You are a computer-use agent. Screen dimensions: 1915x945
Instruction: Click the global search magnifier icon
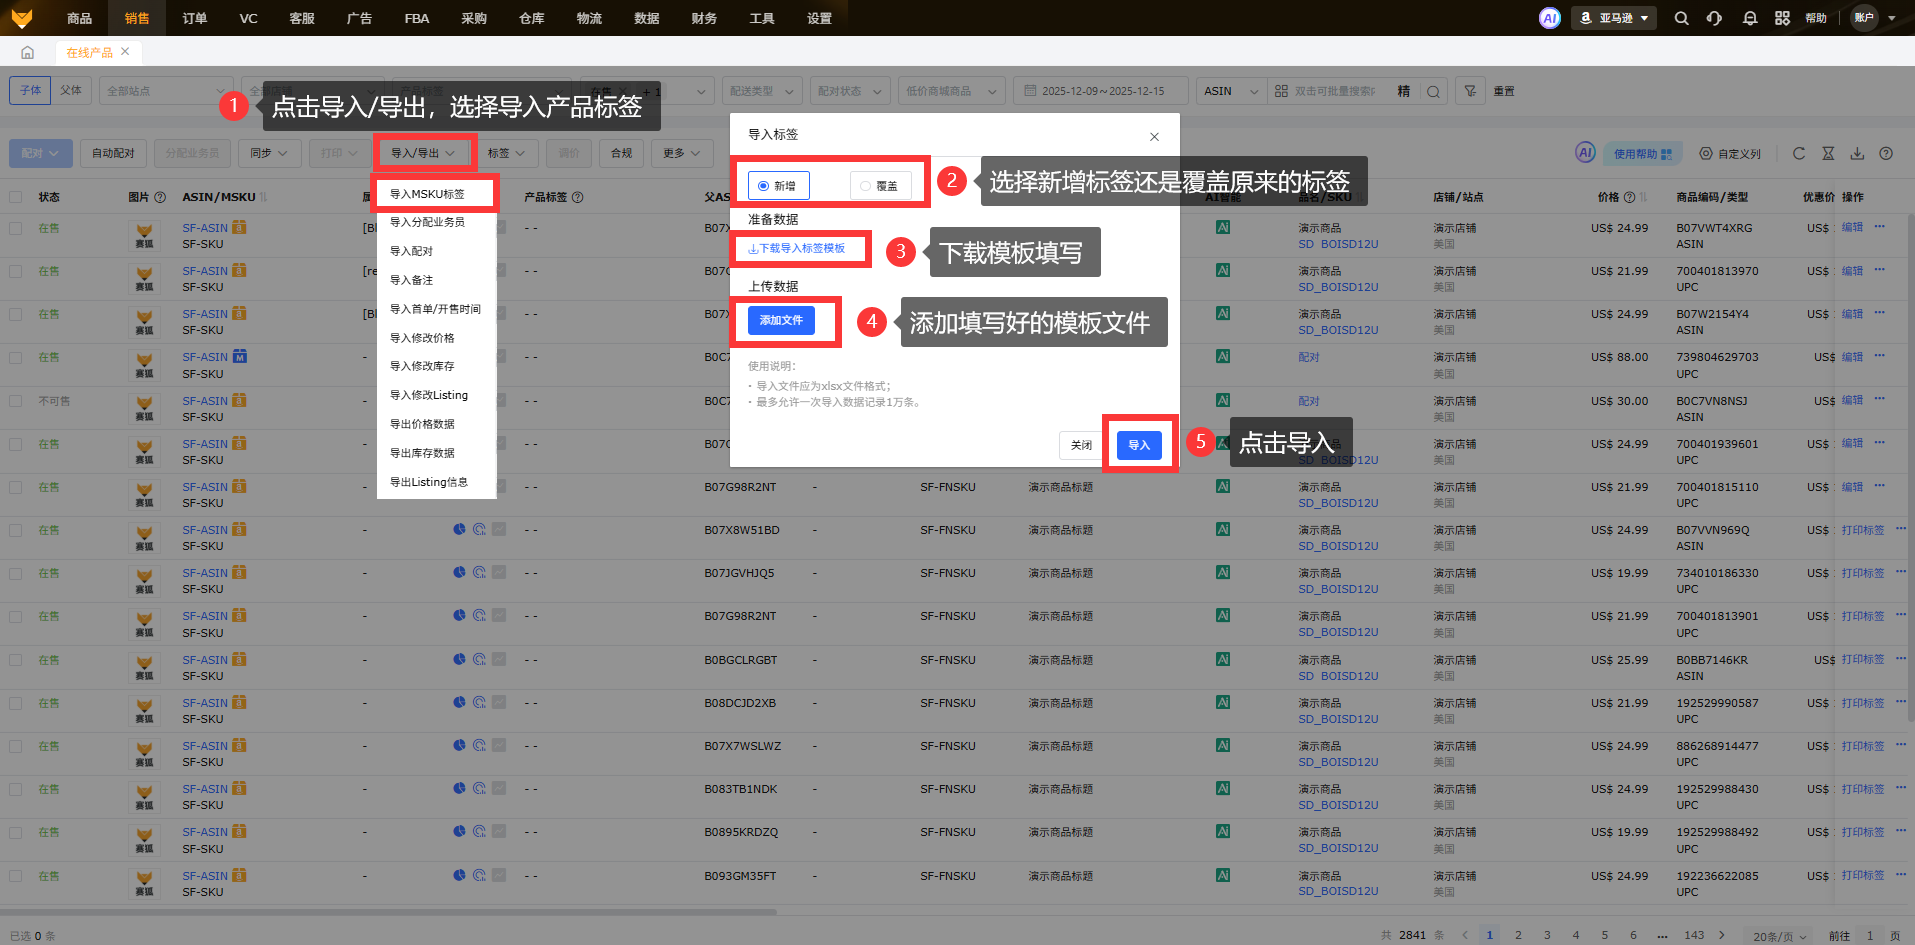1682,18
